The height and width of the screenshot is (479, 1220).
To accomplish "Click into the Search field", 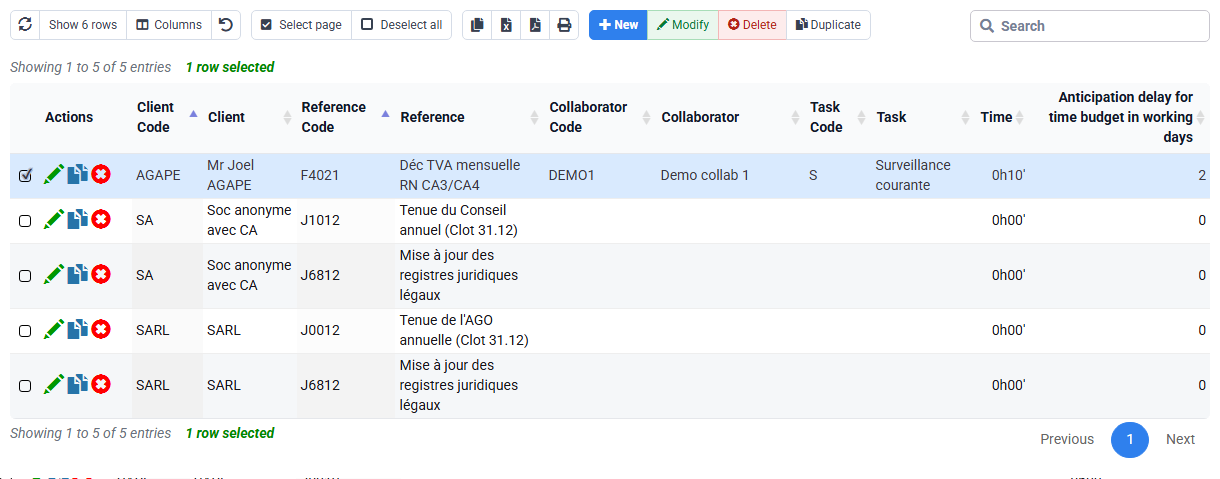I will [1089, 26].
